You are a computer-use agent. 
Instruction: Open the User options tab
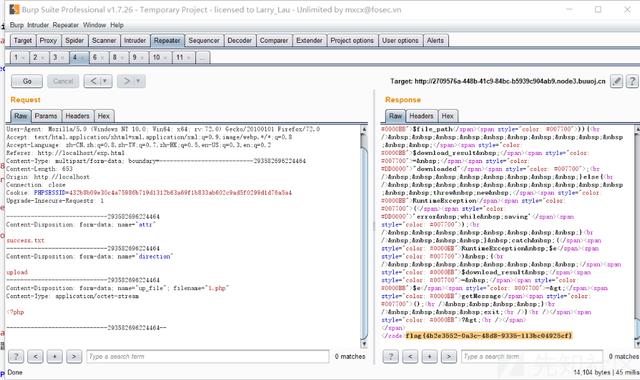pos(400,40)
